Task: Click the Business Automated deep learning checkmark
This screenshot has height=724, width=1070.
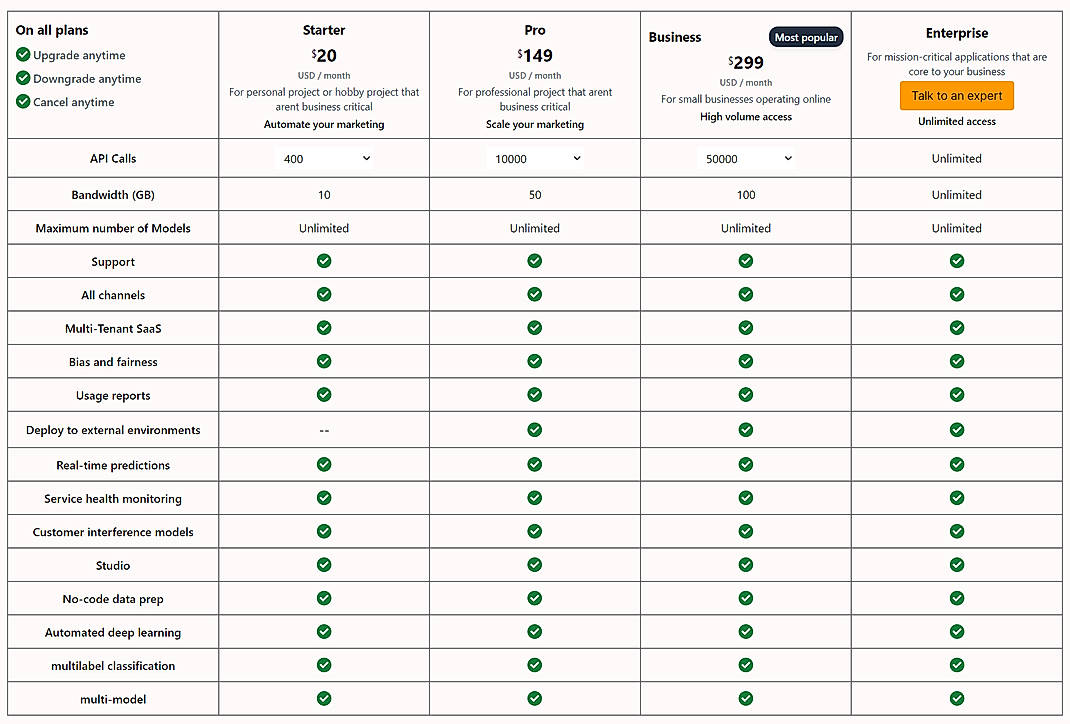Action: pos(746,632)
